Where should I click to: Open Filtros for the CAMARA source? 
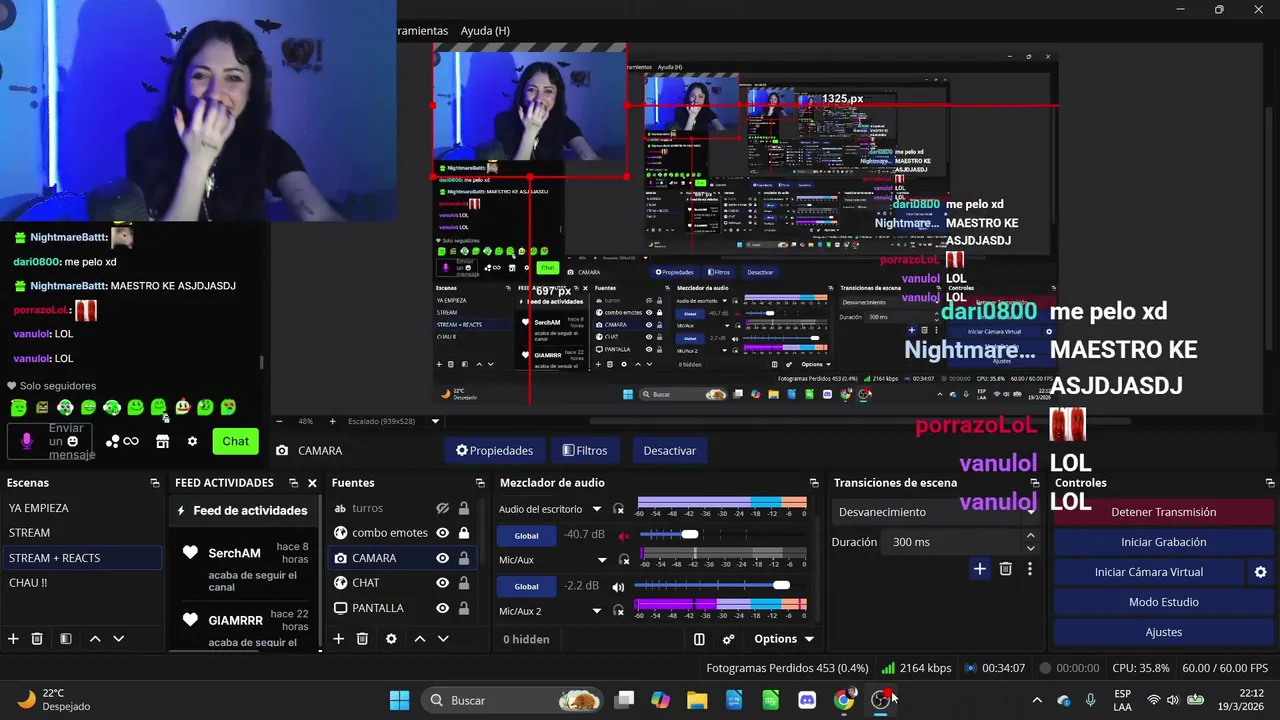585,451
